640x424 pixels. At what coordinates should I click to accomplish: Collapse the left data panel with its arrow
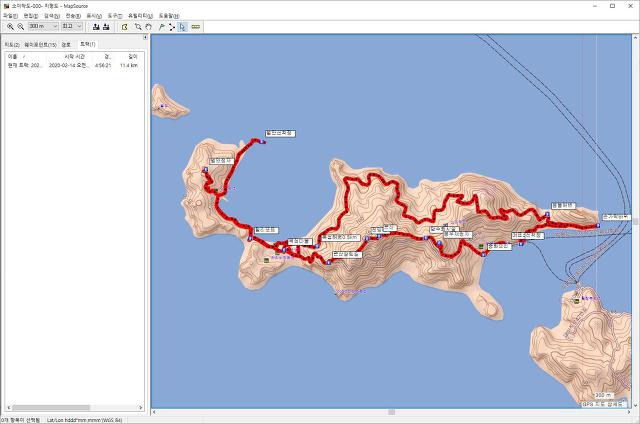click(145, 37)
